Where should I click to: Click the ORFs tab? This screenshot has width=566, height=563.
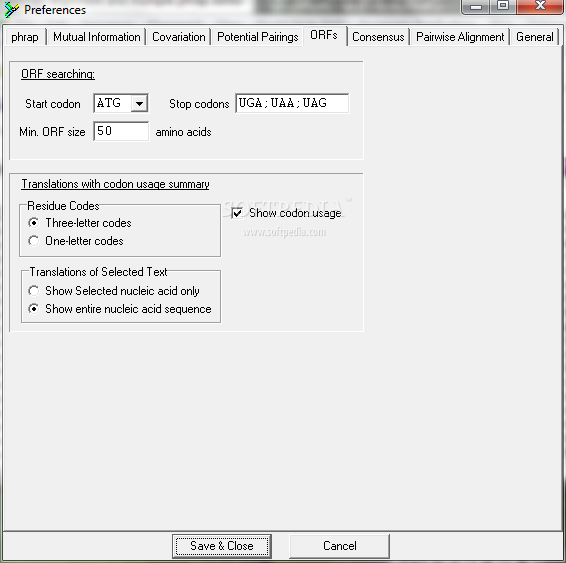[x=324, y=35]
